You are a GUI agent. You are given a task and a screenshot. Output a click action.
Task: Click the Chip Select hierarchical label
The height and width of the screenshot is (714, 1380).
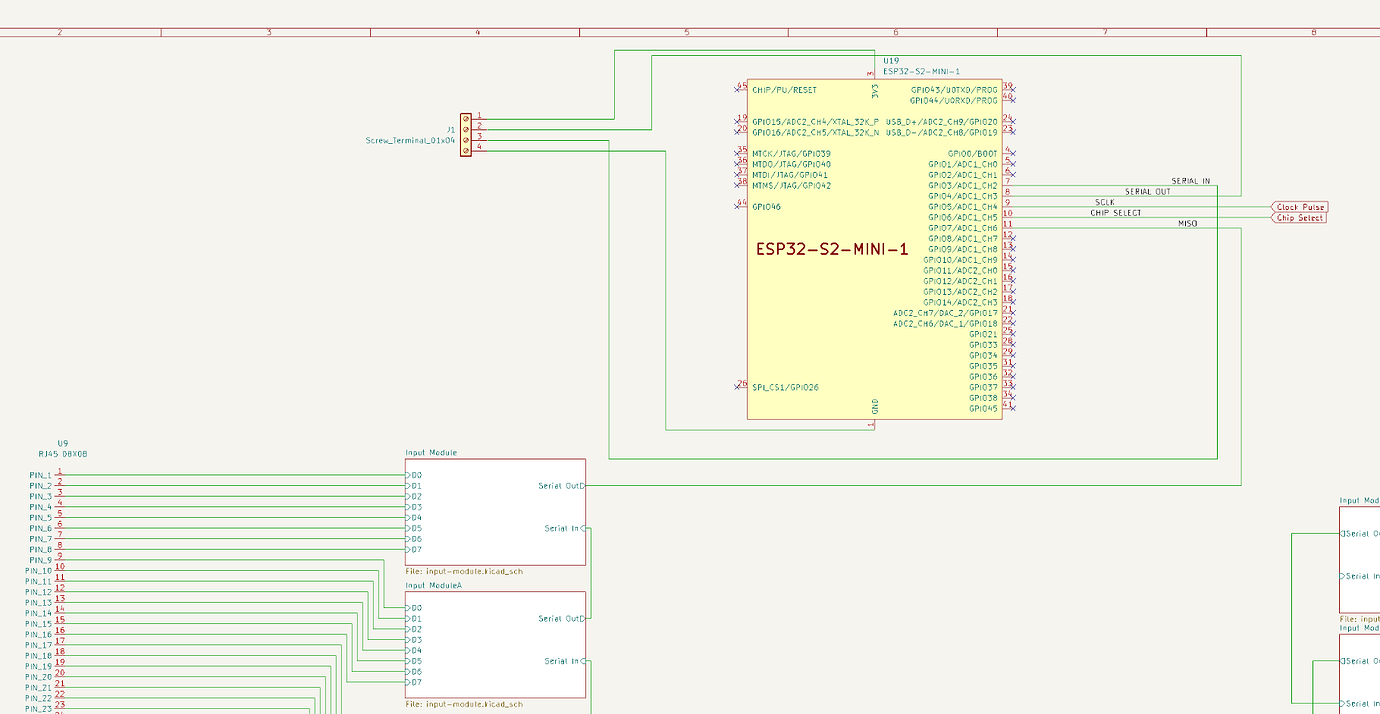pyautogui.click(x=1298, y=217)
